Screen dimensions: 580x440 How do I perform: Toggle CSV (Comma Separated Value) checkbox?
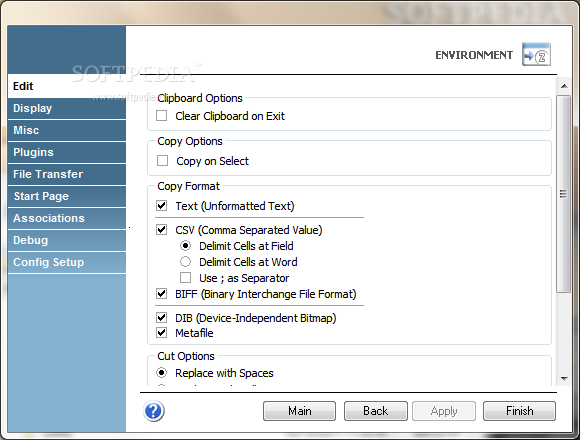(162, 230)
